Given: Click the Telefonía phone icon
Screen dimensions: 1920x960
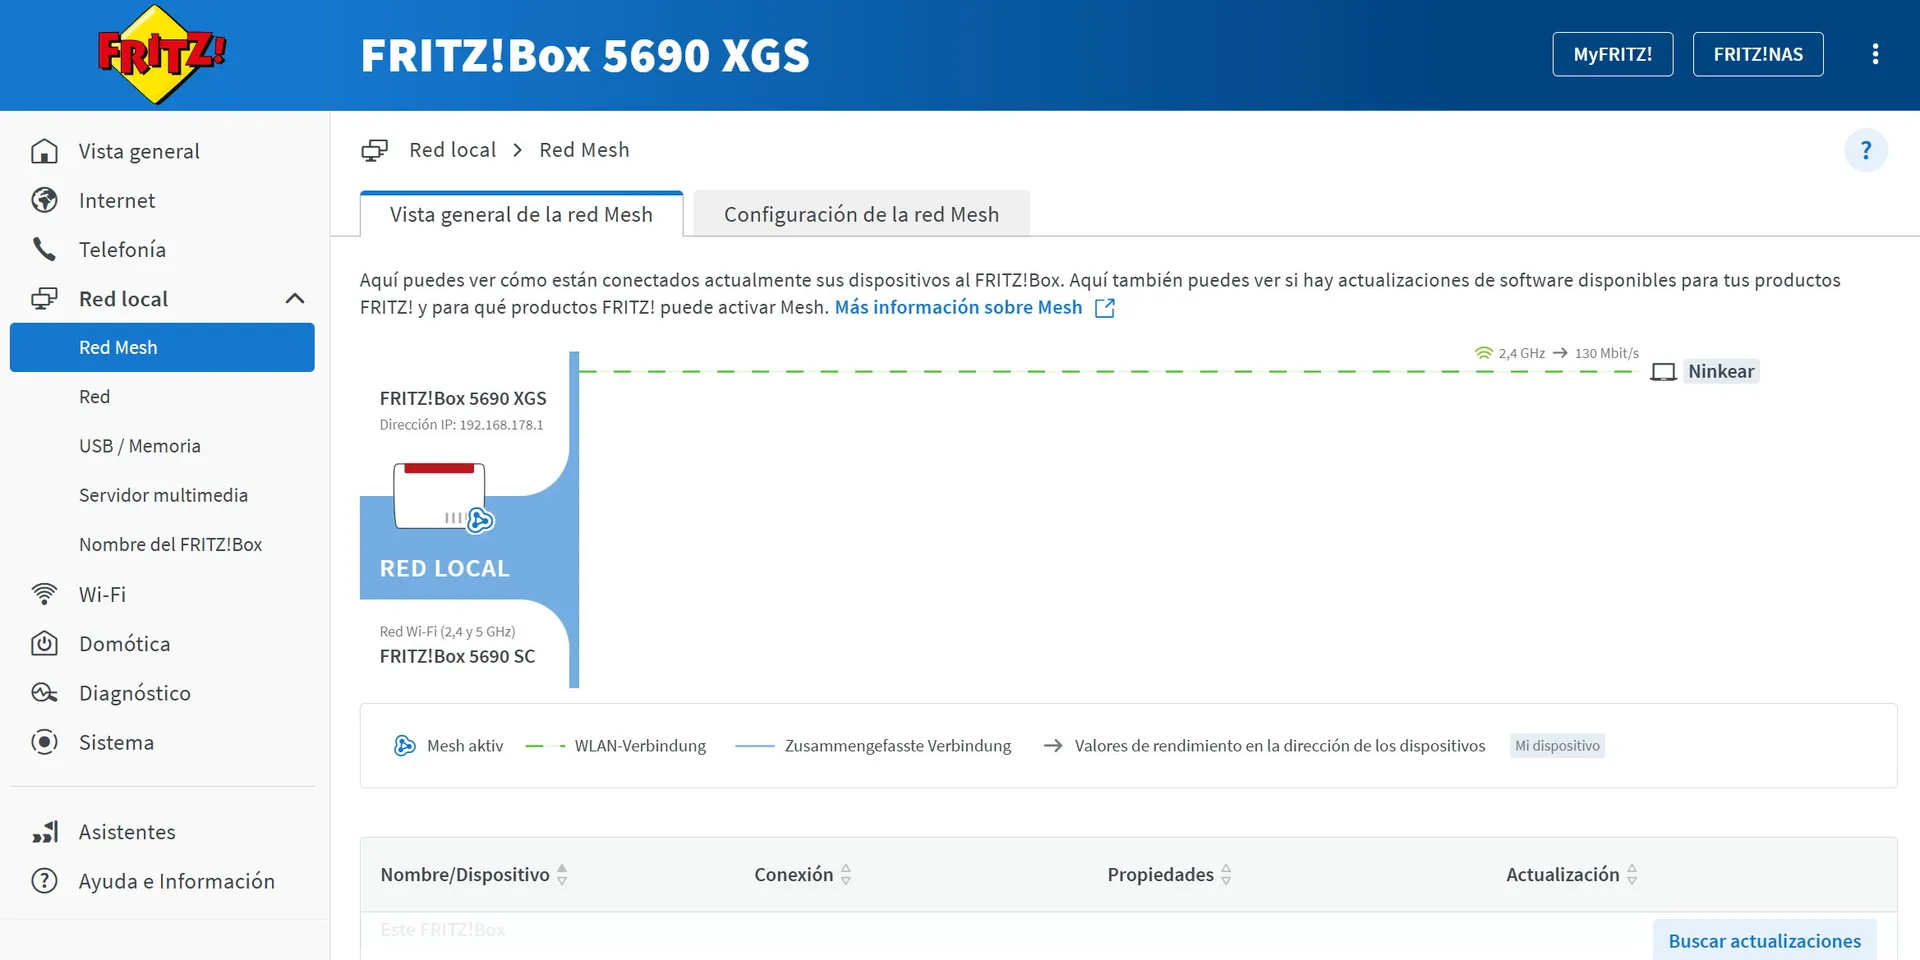Looking at the screenshot, I should click(44, 249).
